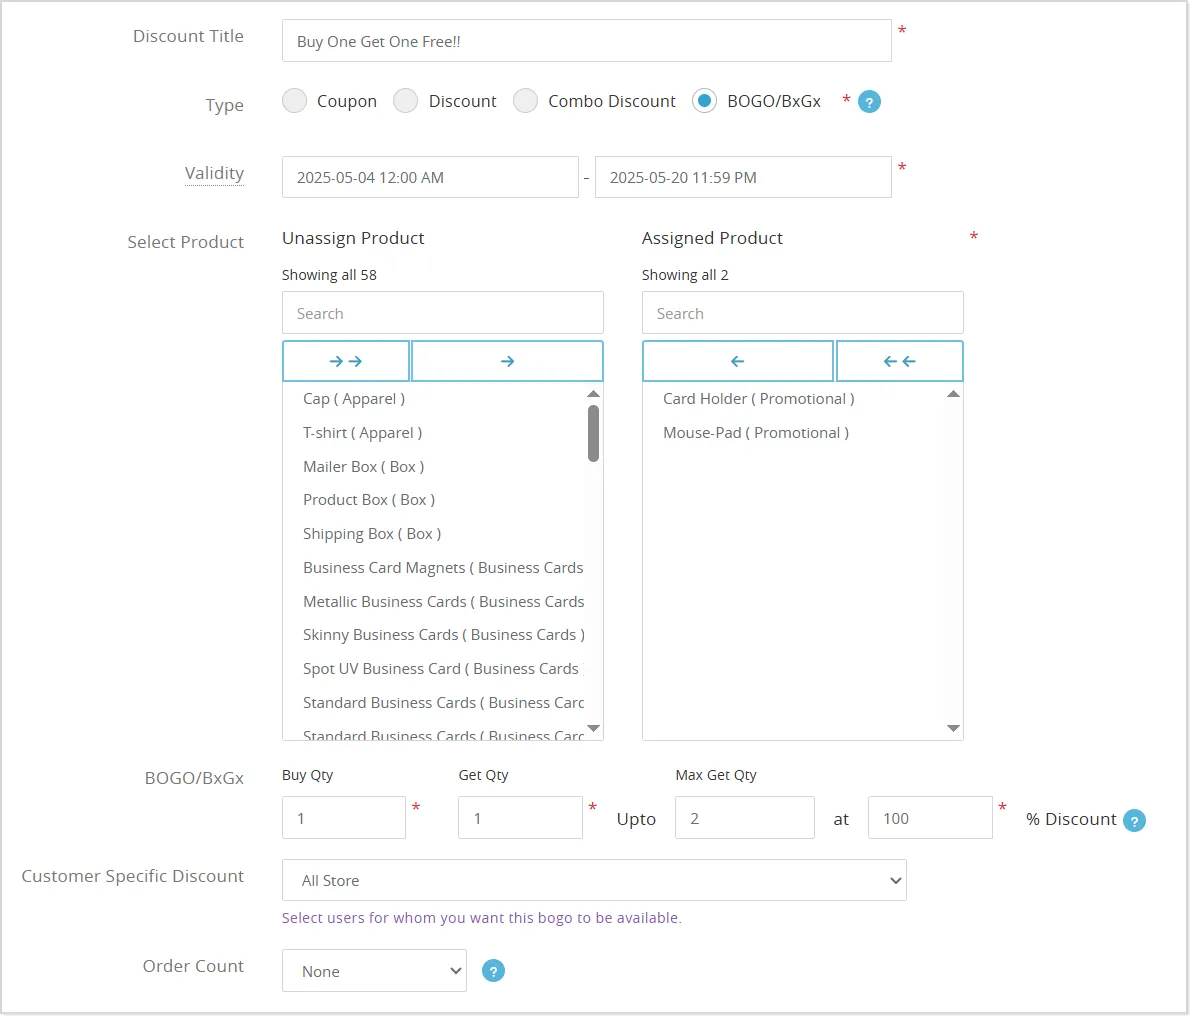Image resolution: width=1193 pixels, height=1019 pixels.
Task: Click the validity start date field
Action: coord(431,177)
